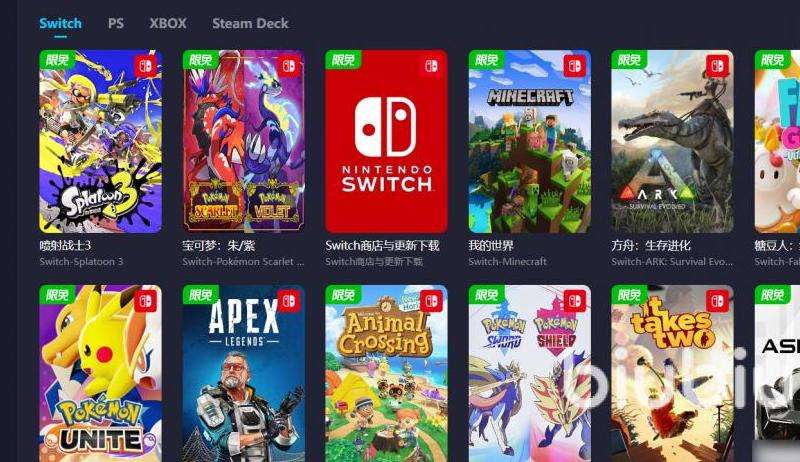Click Switch商店与更新下载 title text
The height and width of the screenshot is (462, 800).
(382, 246)
